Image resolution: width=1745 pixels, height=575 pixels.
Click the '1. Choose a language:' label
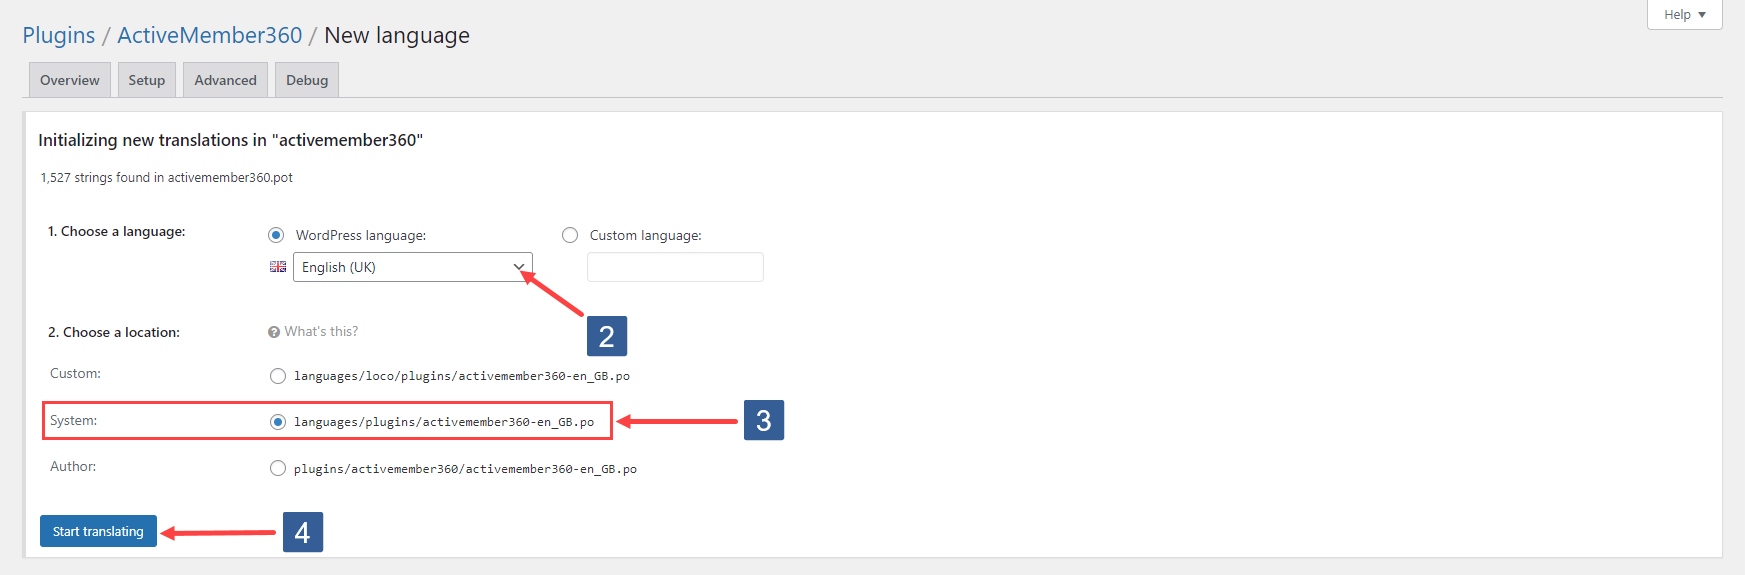pos(117,231)
